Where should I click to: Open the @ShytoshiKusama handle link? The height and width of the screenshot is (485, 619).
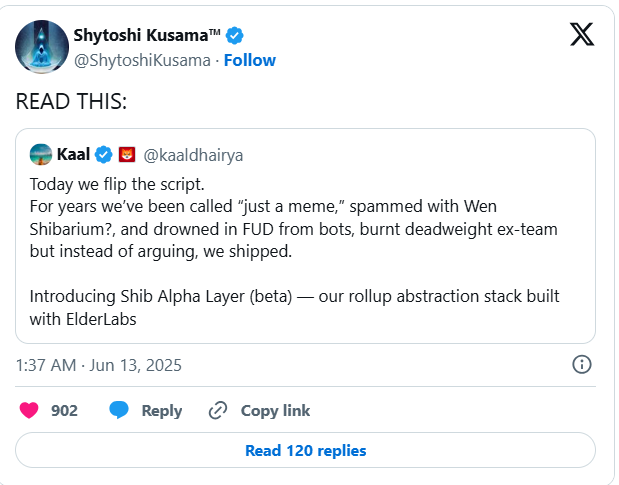click(142, 60)
